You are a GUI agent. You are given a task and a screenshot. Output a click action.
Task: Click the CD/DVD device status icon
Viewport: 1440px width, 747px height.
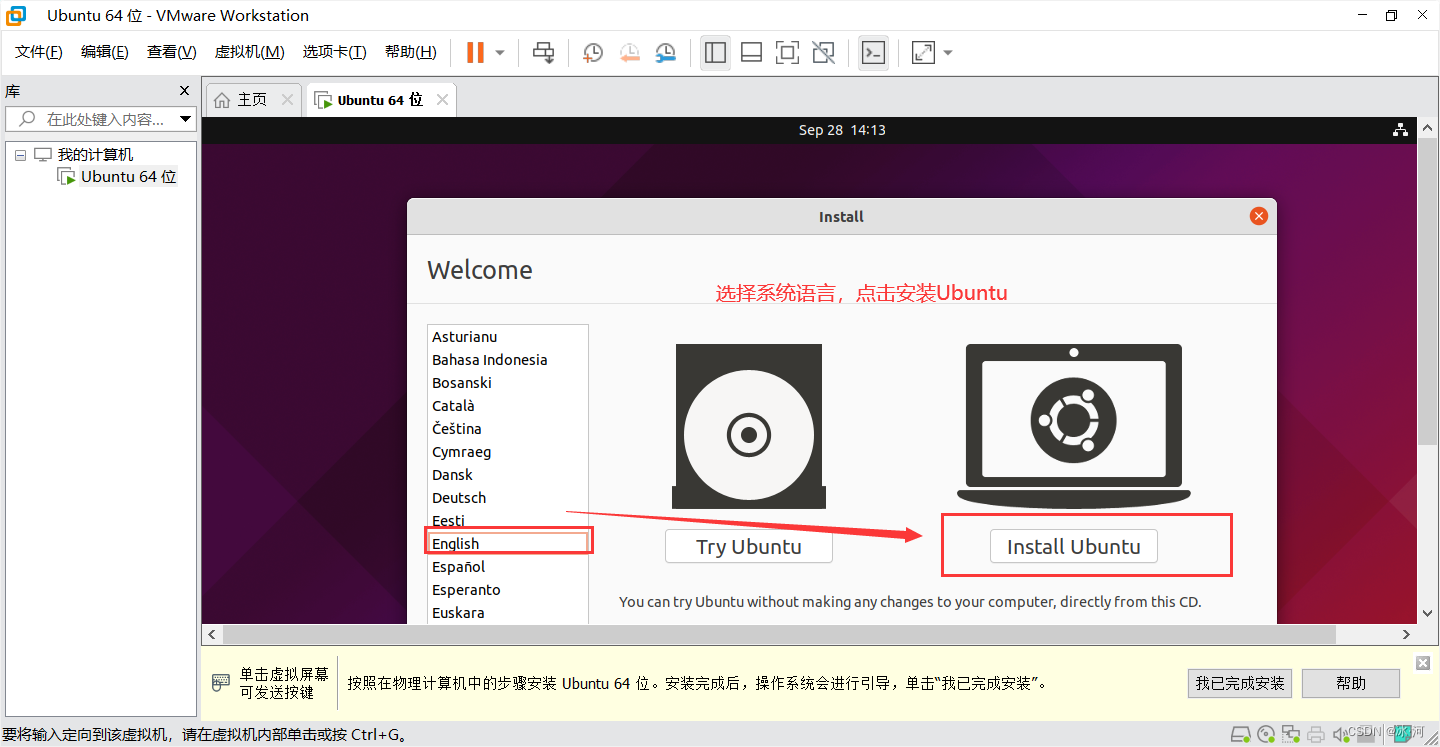coord(1265,733)
